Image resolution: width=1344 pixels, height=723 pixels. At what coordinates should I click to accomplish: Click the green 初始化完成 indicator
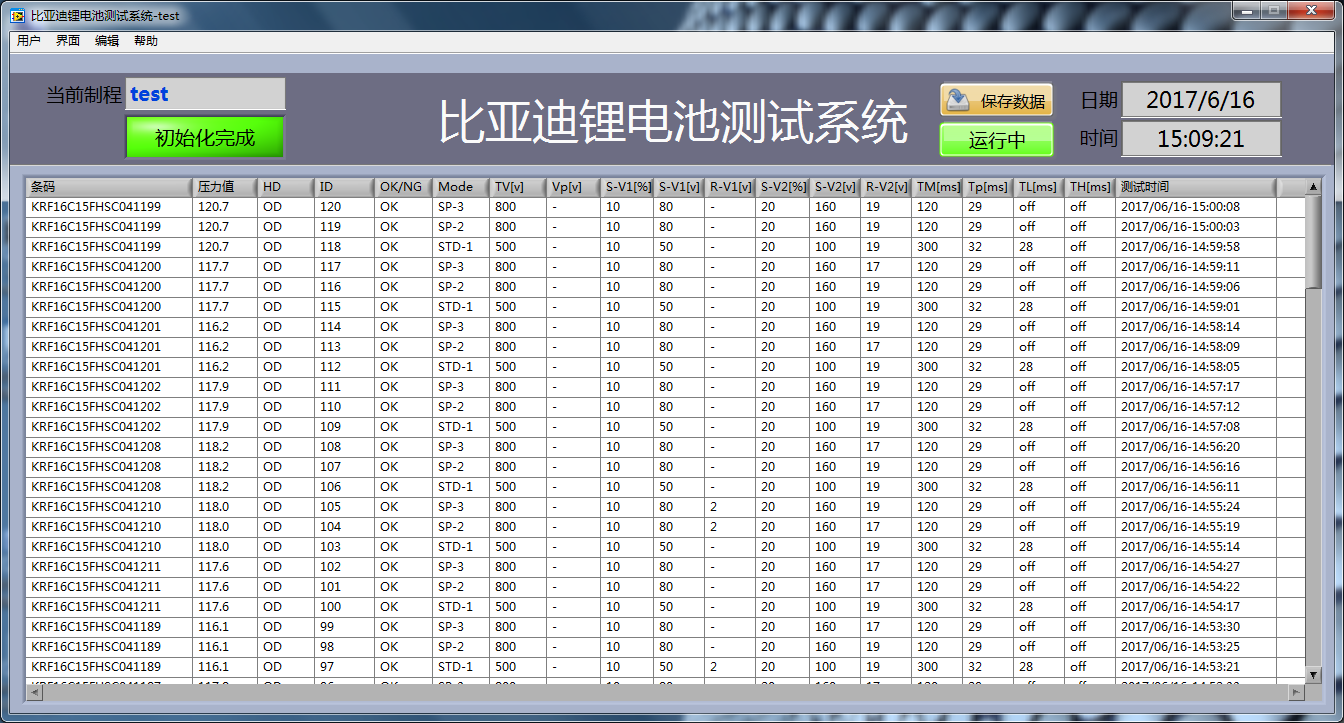point(205,138)
